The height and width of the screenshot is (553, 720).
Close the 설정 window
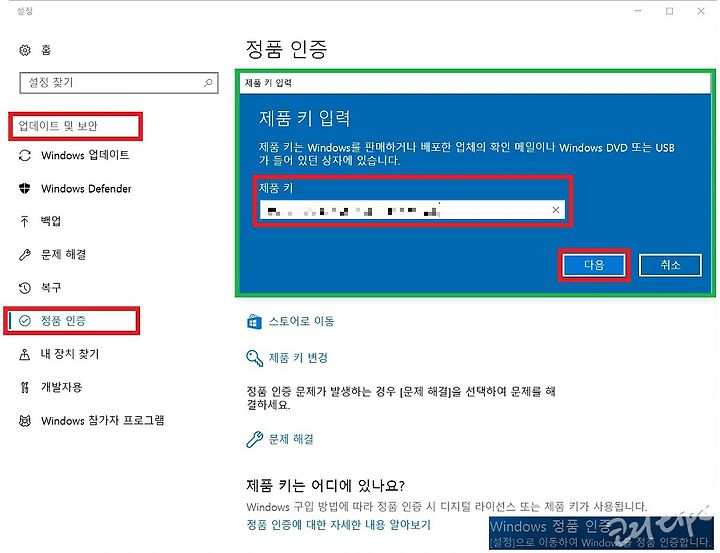click(x=701, y=11)
